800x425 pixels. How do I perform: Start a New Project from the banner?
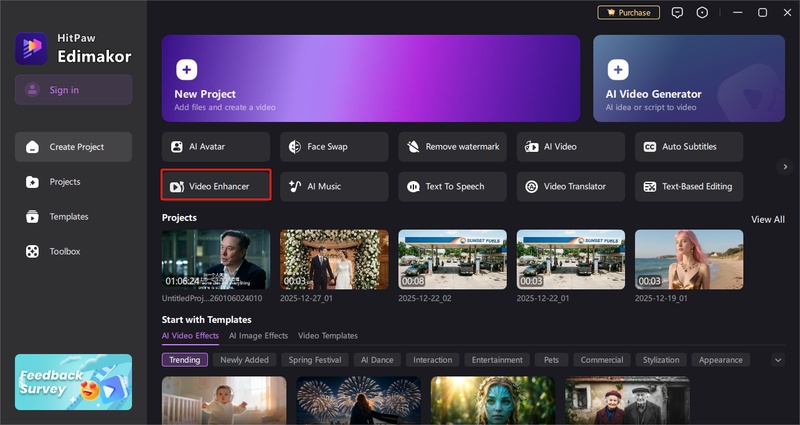[x=371, y=78]
